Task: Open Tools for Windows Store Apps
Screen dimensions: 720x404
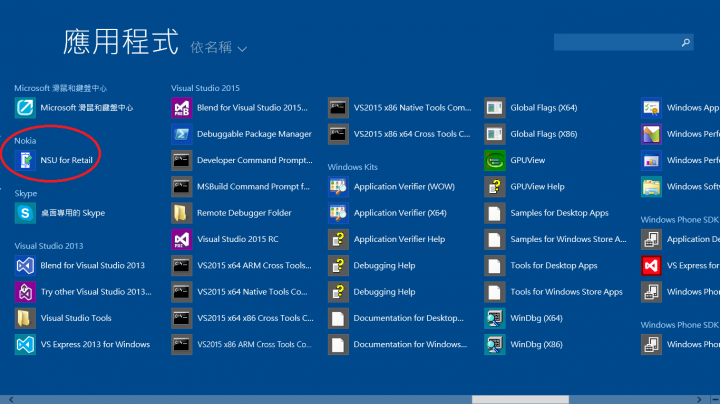Action: (554, 292)
